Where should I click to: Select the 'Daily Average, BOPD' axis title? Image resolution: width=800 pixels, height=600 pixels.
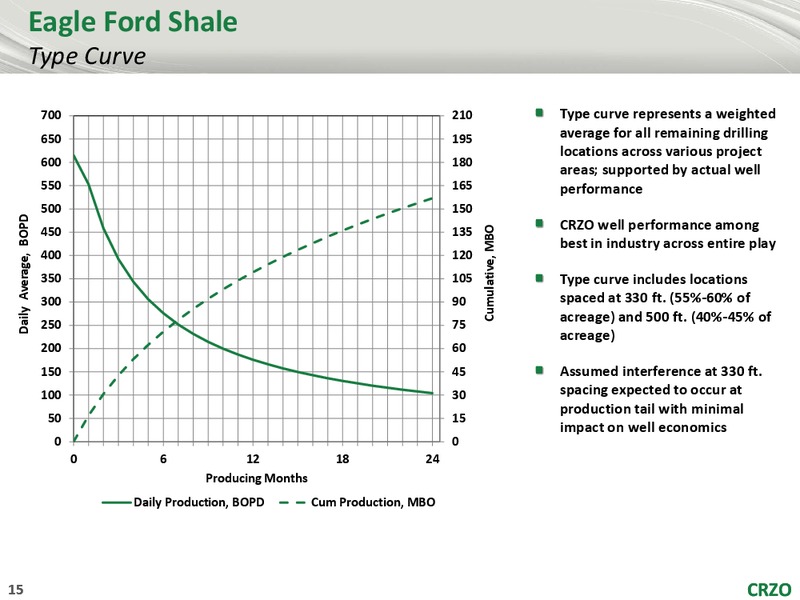[x=23, y=274]
